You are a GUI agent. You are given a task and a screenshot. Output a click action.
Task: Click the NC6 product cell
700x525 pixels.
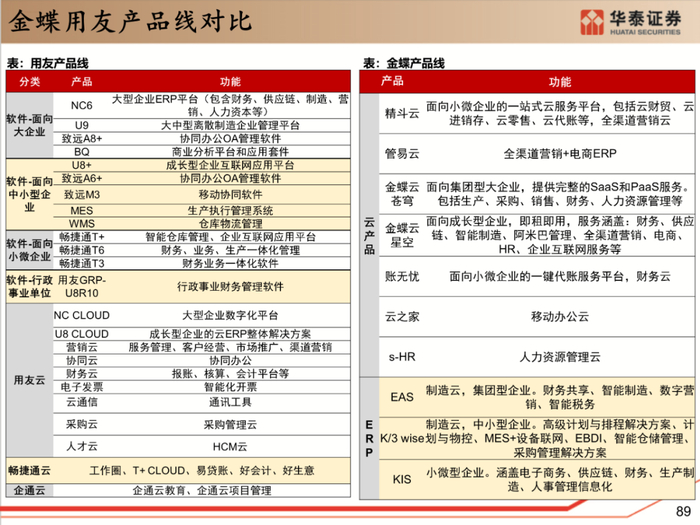pyautogui.click(x=82, y=105)
